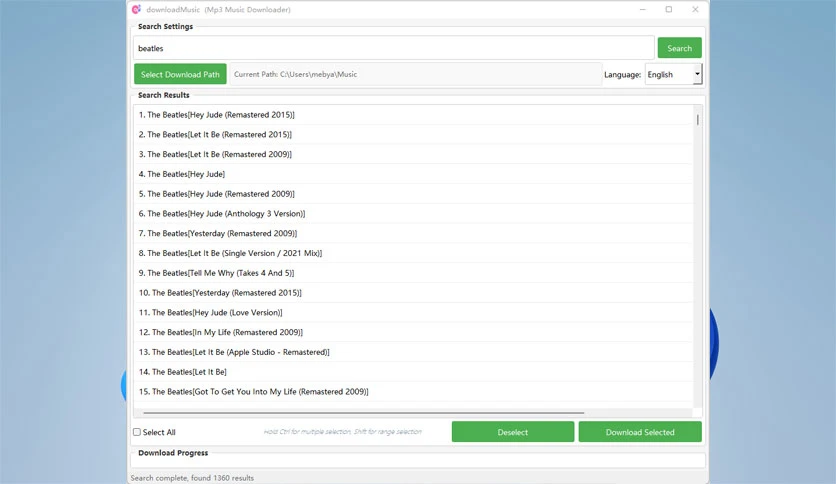Select result 14 The Beatles[Let It Be]
The width and height of the screenshot is (836, 484).
(413, 371)
